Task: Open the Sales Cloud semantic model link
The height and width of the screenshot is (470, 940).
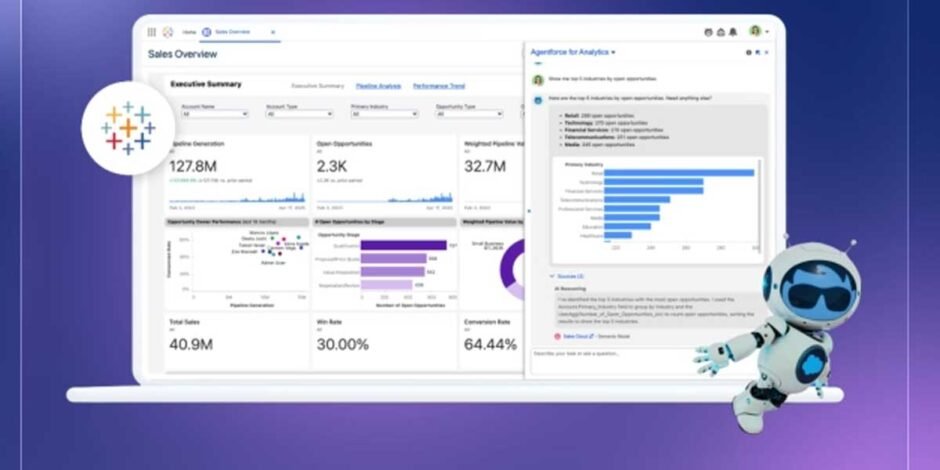Action: tap(577, 337)
